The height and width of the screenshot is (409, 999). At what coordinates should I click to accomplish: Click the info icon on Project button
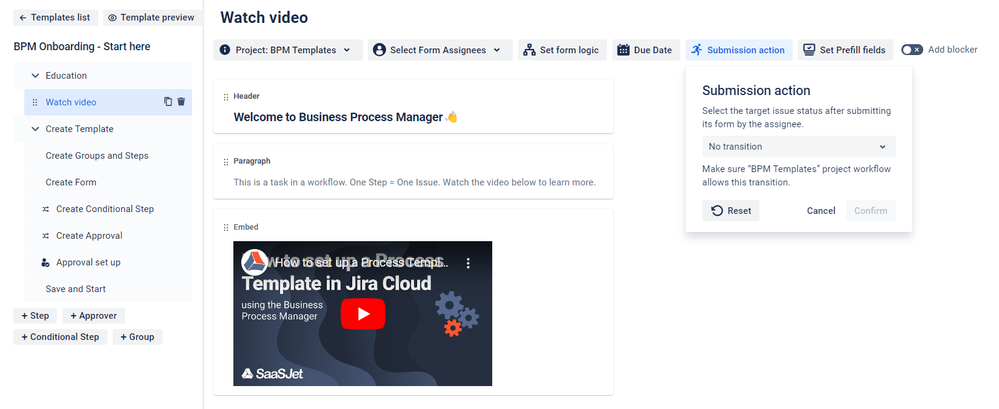click(x=224, y=50)
